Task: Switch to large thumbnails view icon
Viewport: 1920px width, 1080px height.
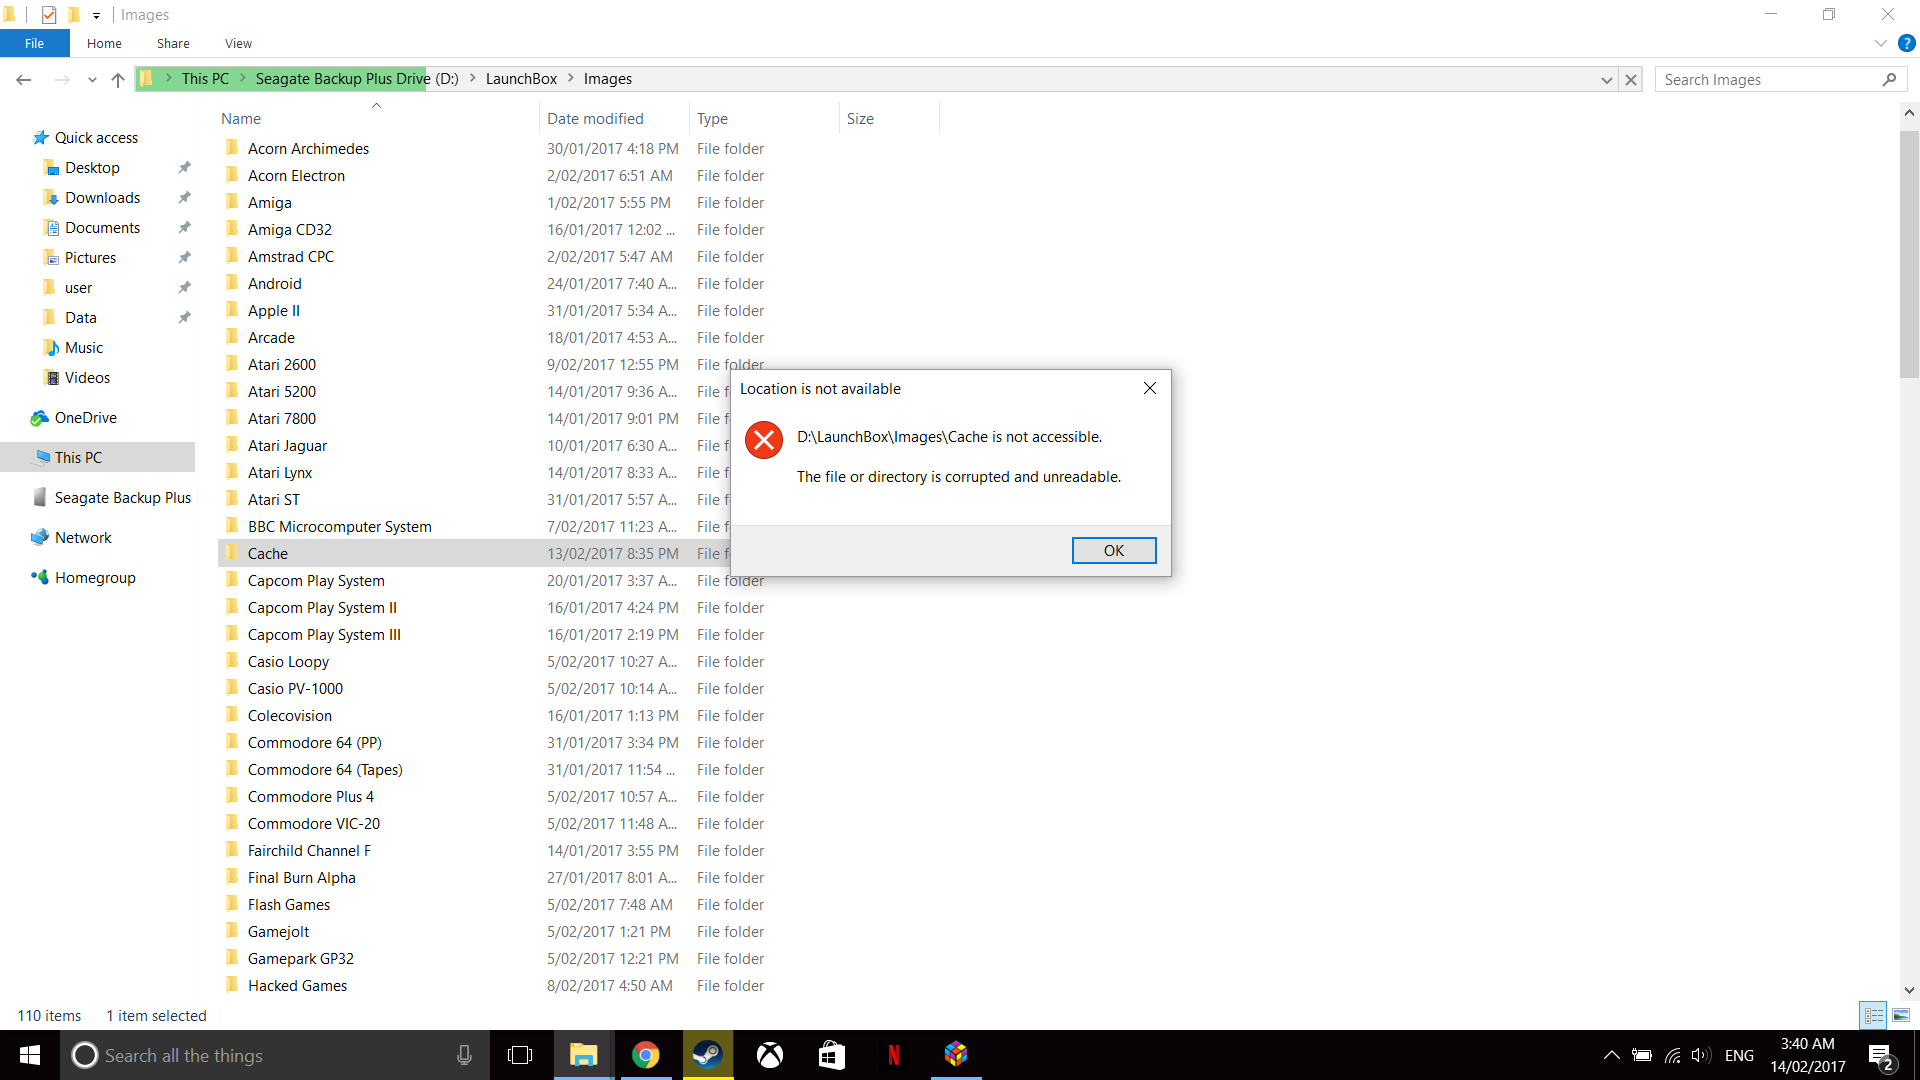Action: click(x=1900, y=1015)
